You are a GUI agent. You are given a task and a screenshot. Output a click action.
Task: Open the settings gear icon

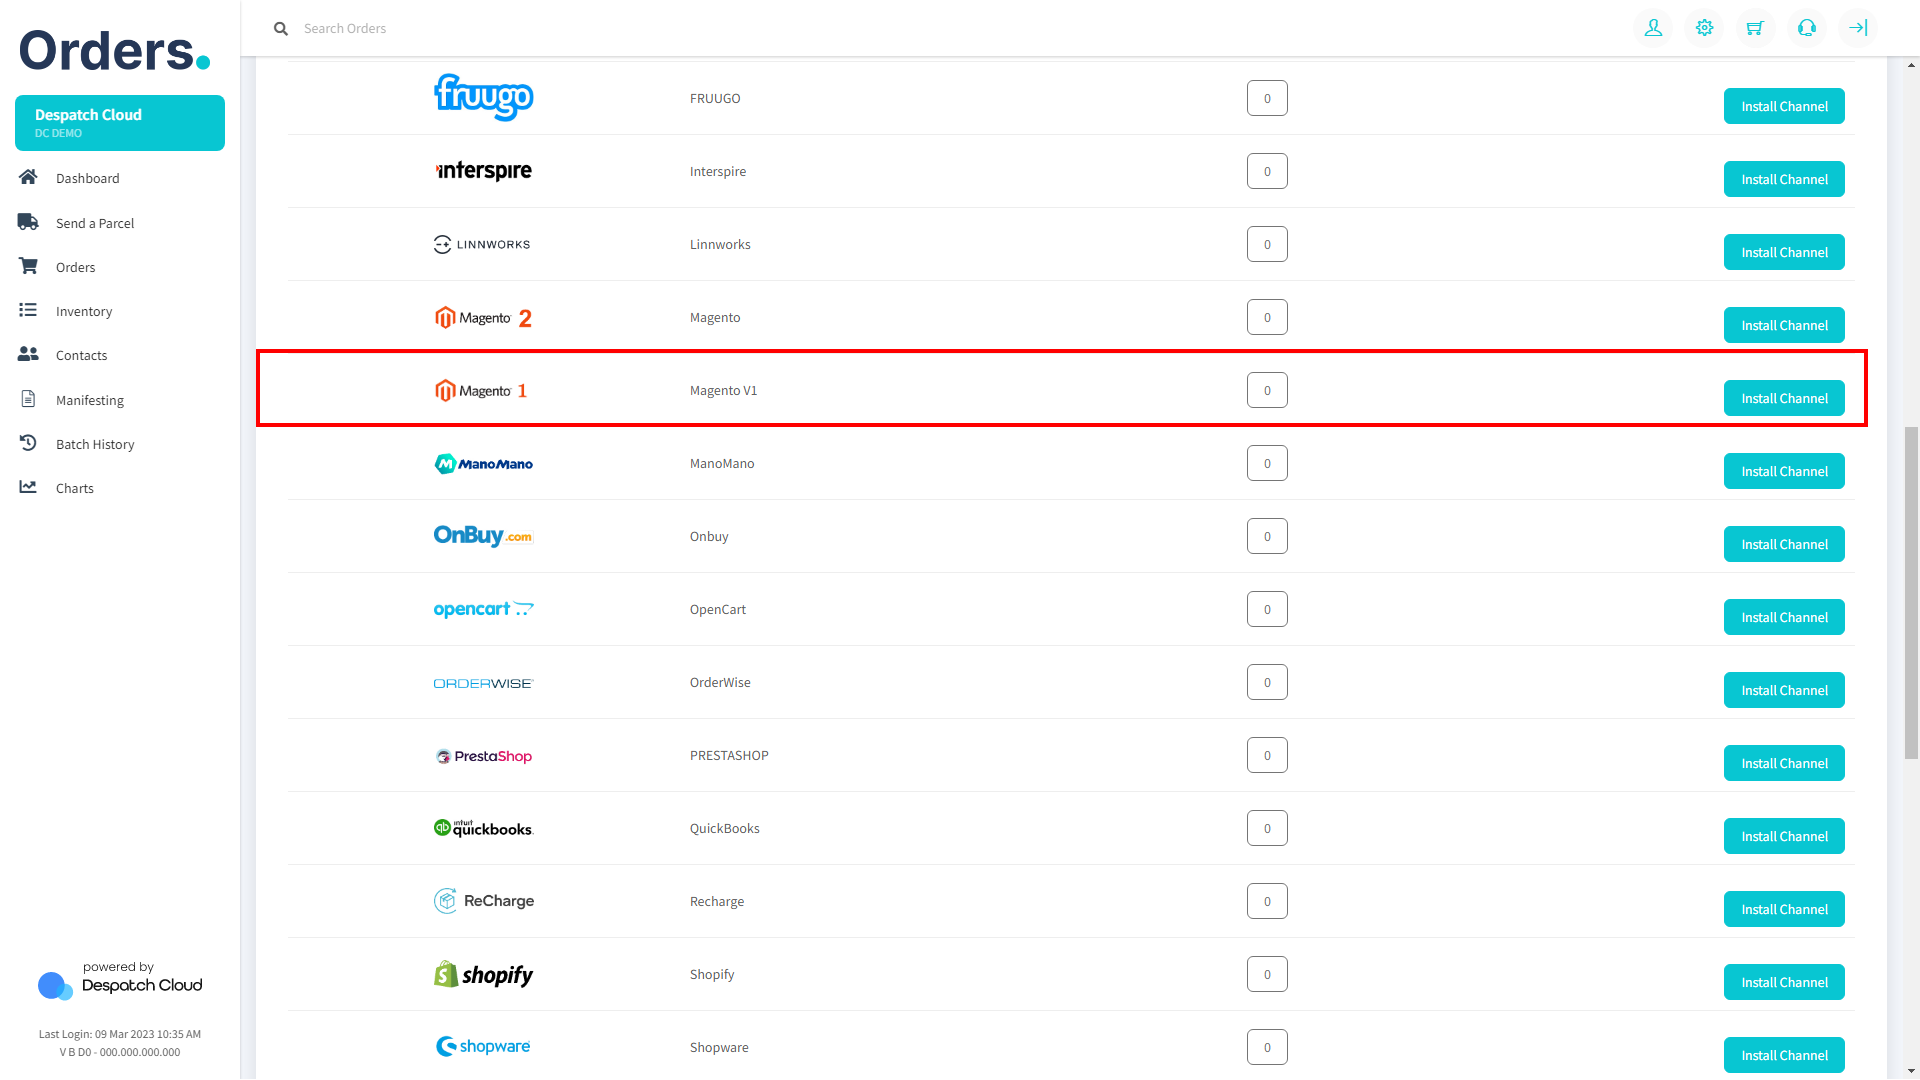coord(1704,28)
